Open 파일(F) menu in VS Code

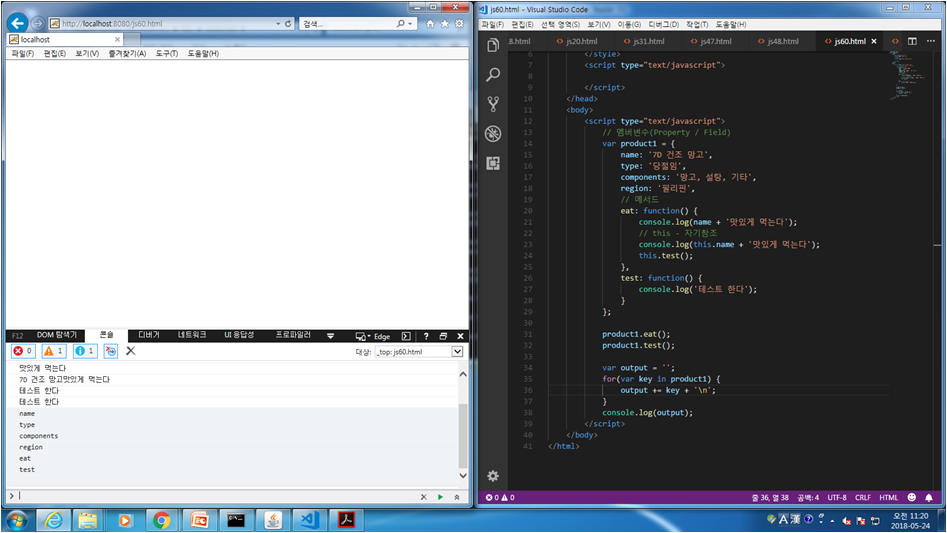click(x=493, y=24)
